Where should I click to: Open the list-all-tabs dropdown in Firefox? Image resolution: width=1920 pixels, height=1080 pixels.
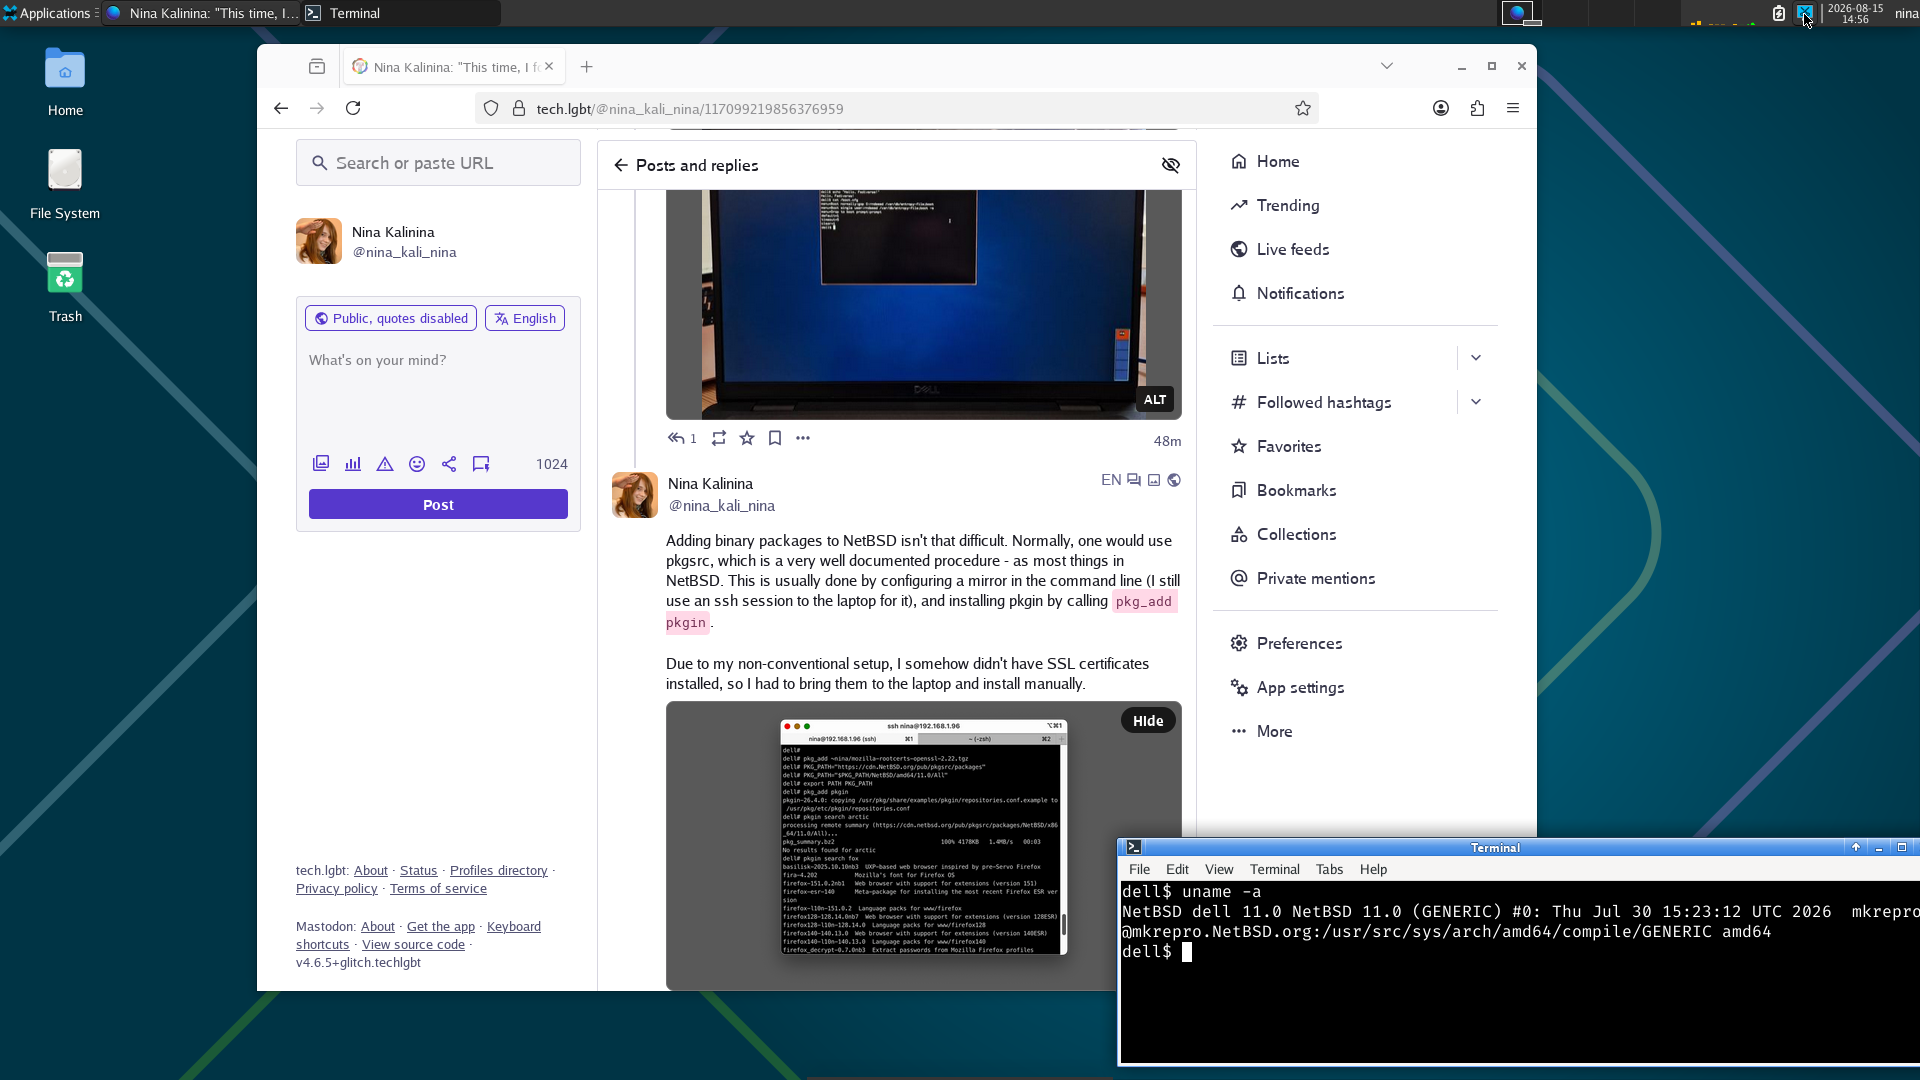click(x=1387, y=66)
